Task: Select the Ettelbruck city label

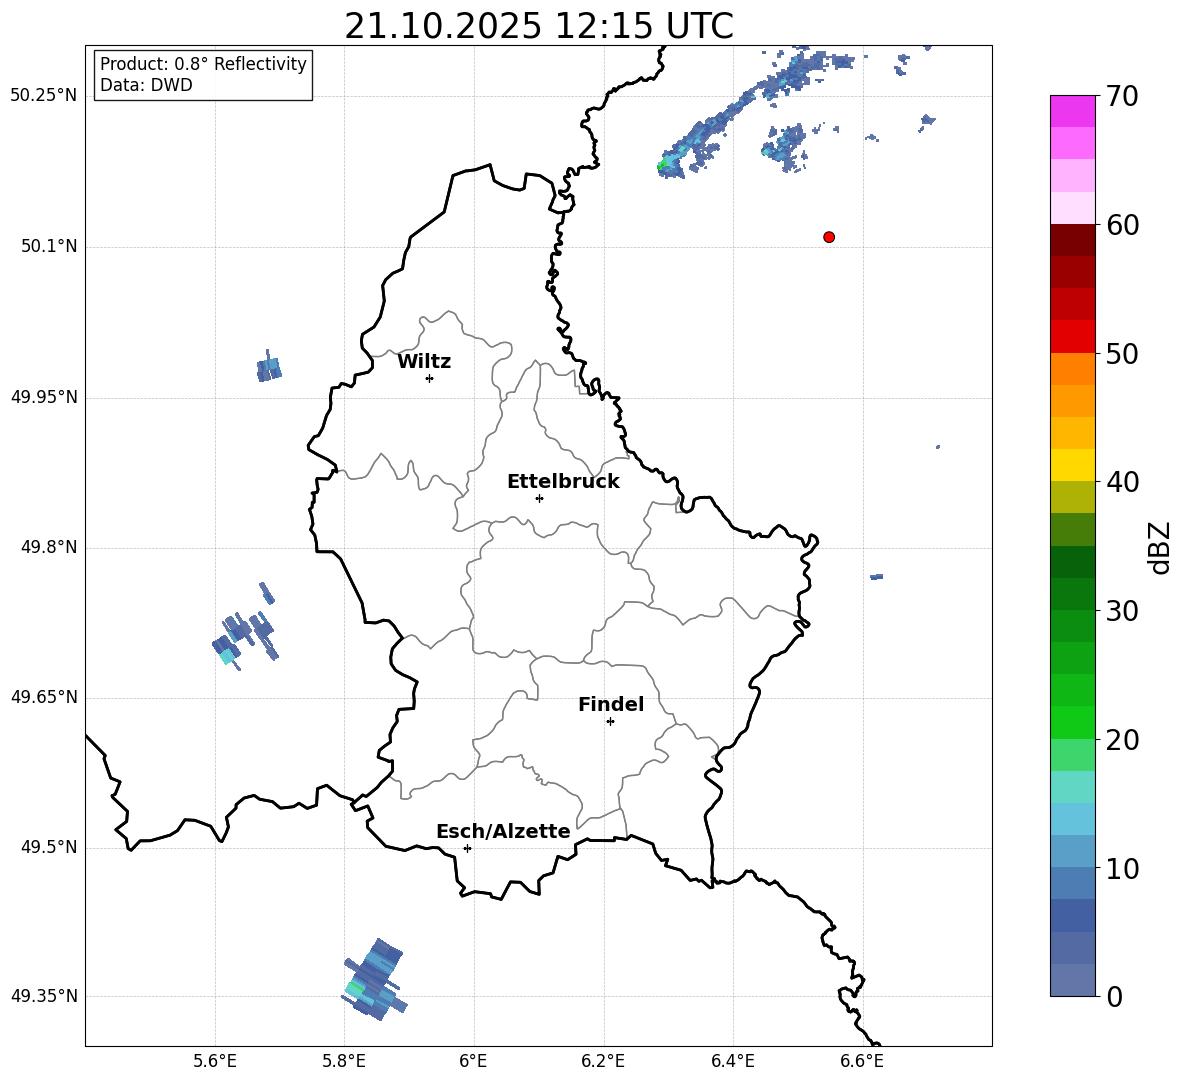Action: (x=563, y=482)
